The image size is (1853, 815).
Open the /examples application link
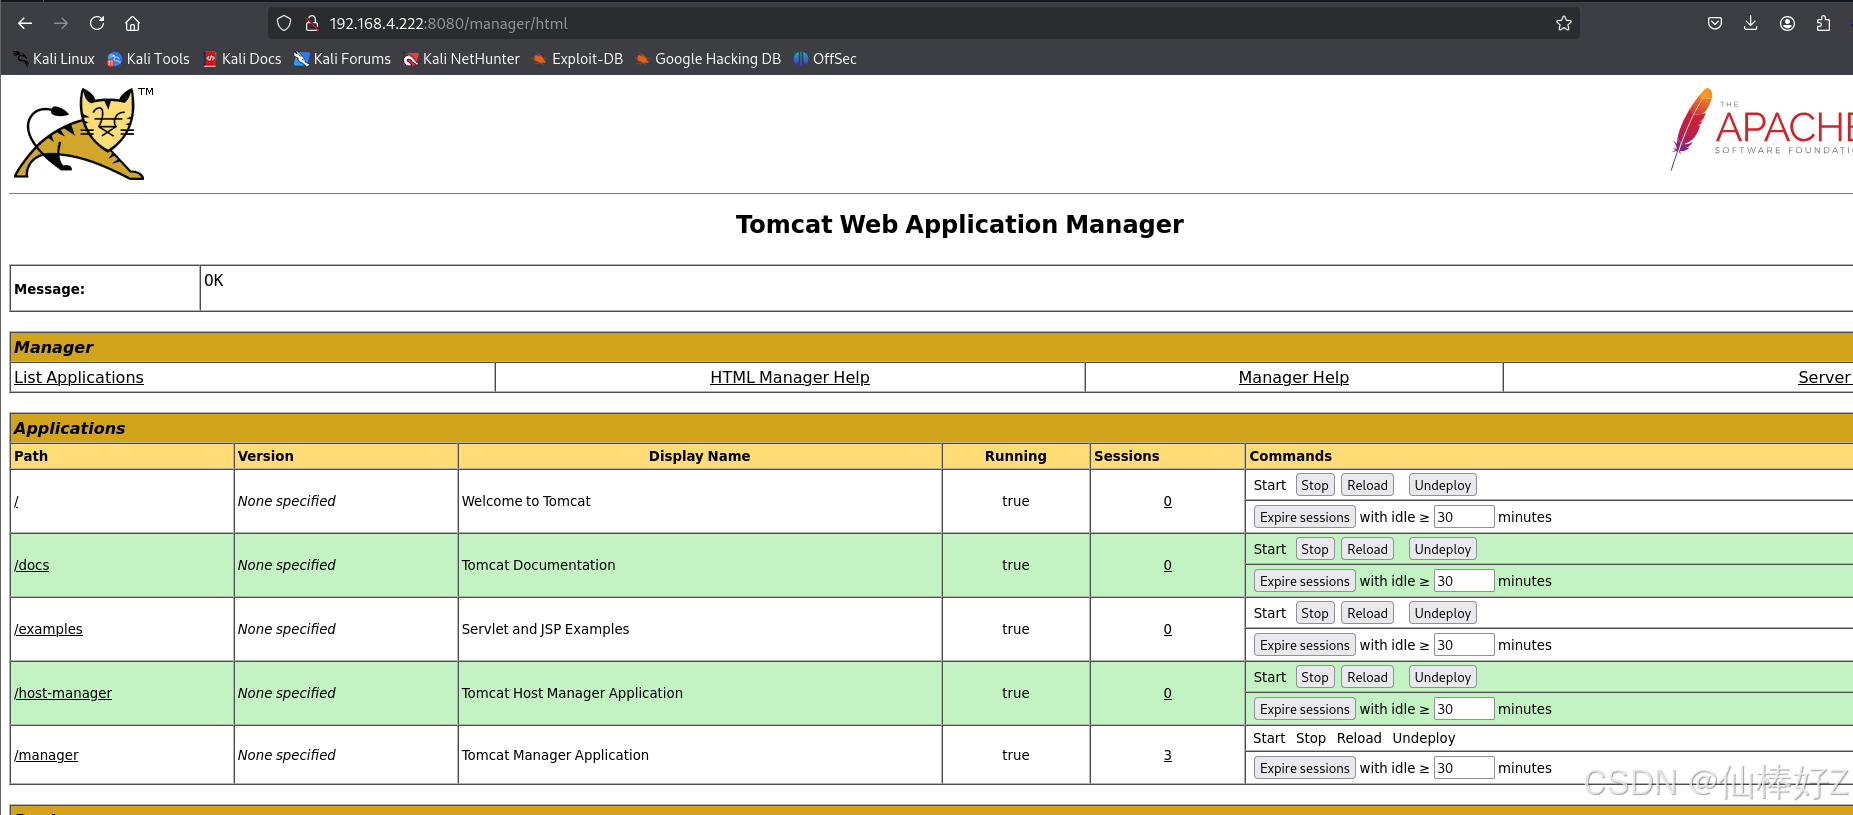(x=48, y=629)
